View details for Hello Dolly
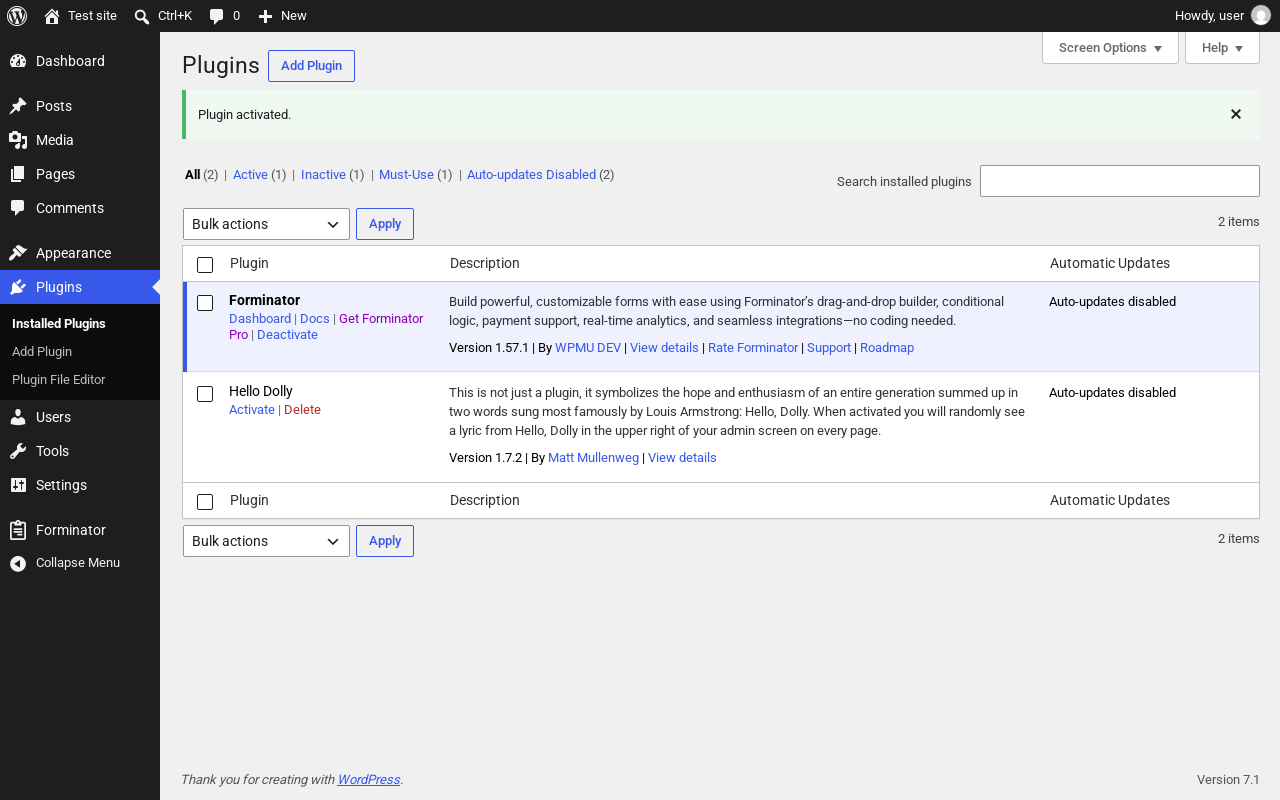 coord(682,458)
